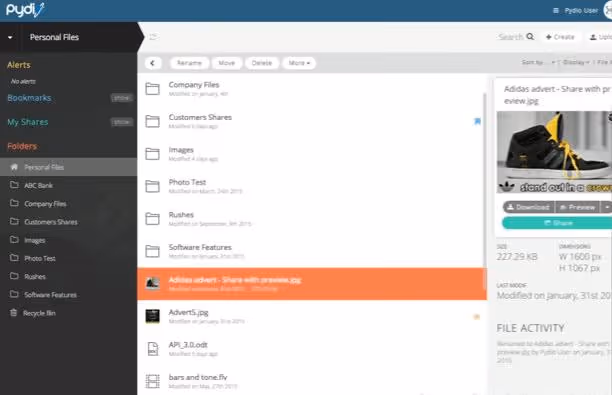Open the Sort by dropdown

click(538, 62)
